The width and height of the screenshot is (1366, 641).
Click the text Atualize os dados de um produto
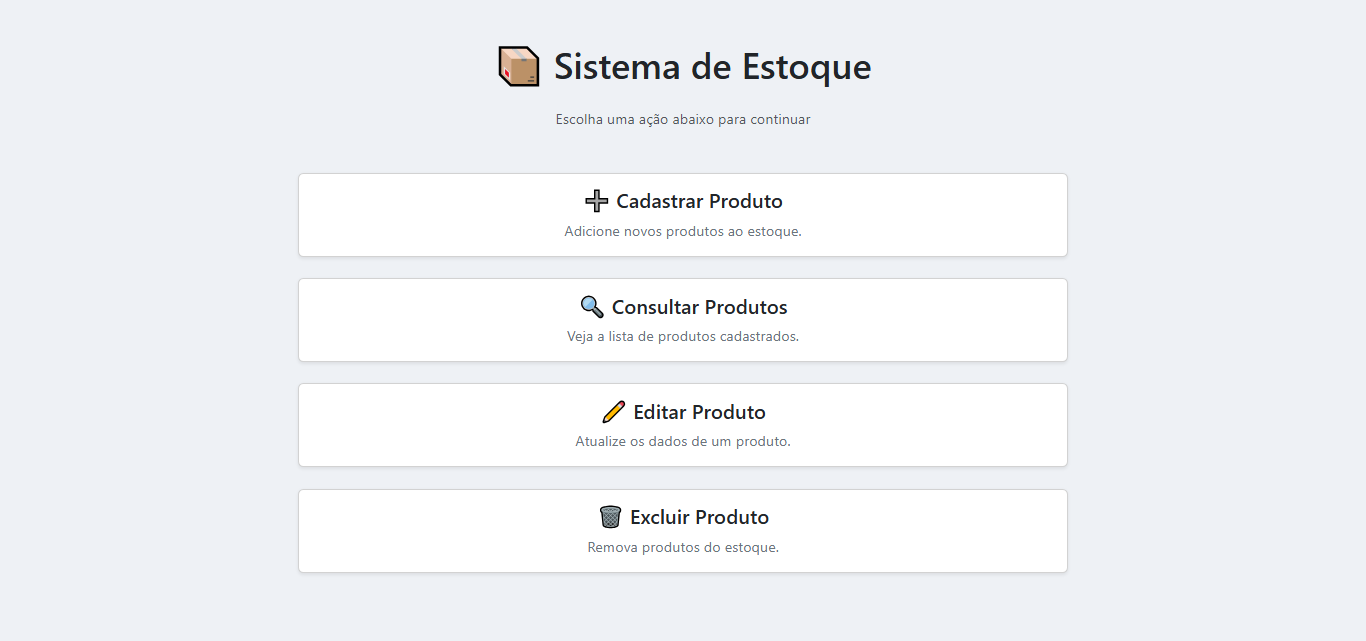(683, 440)
